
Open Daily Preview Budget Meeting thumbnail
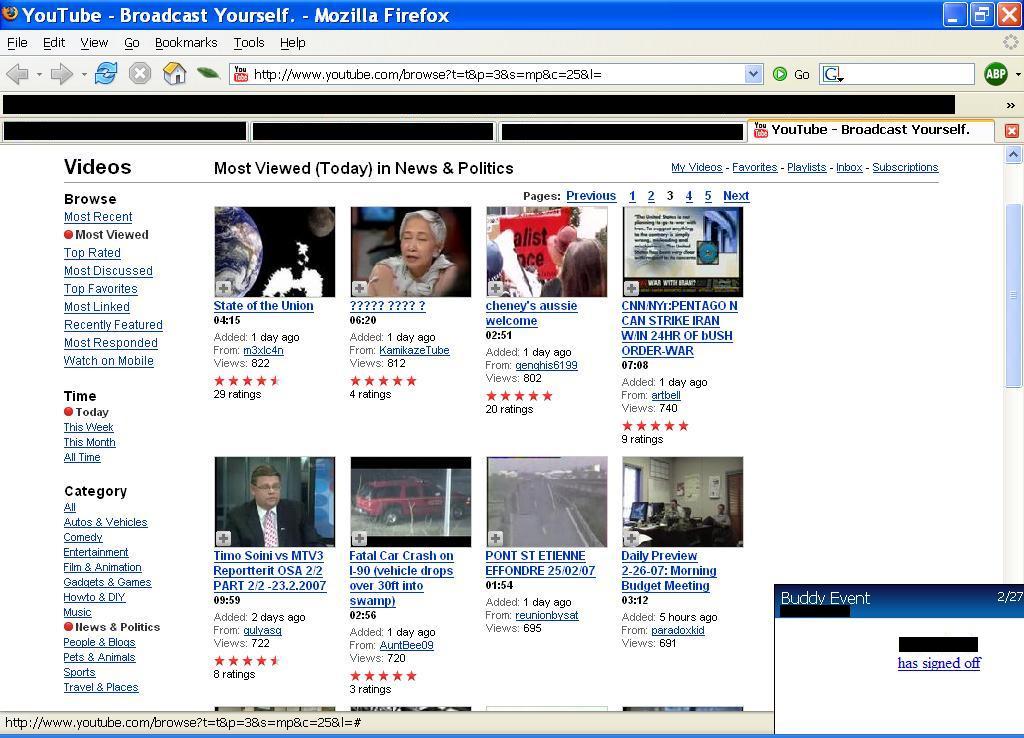[x=682, y=502]
